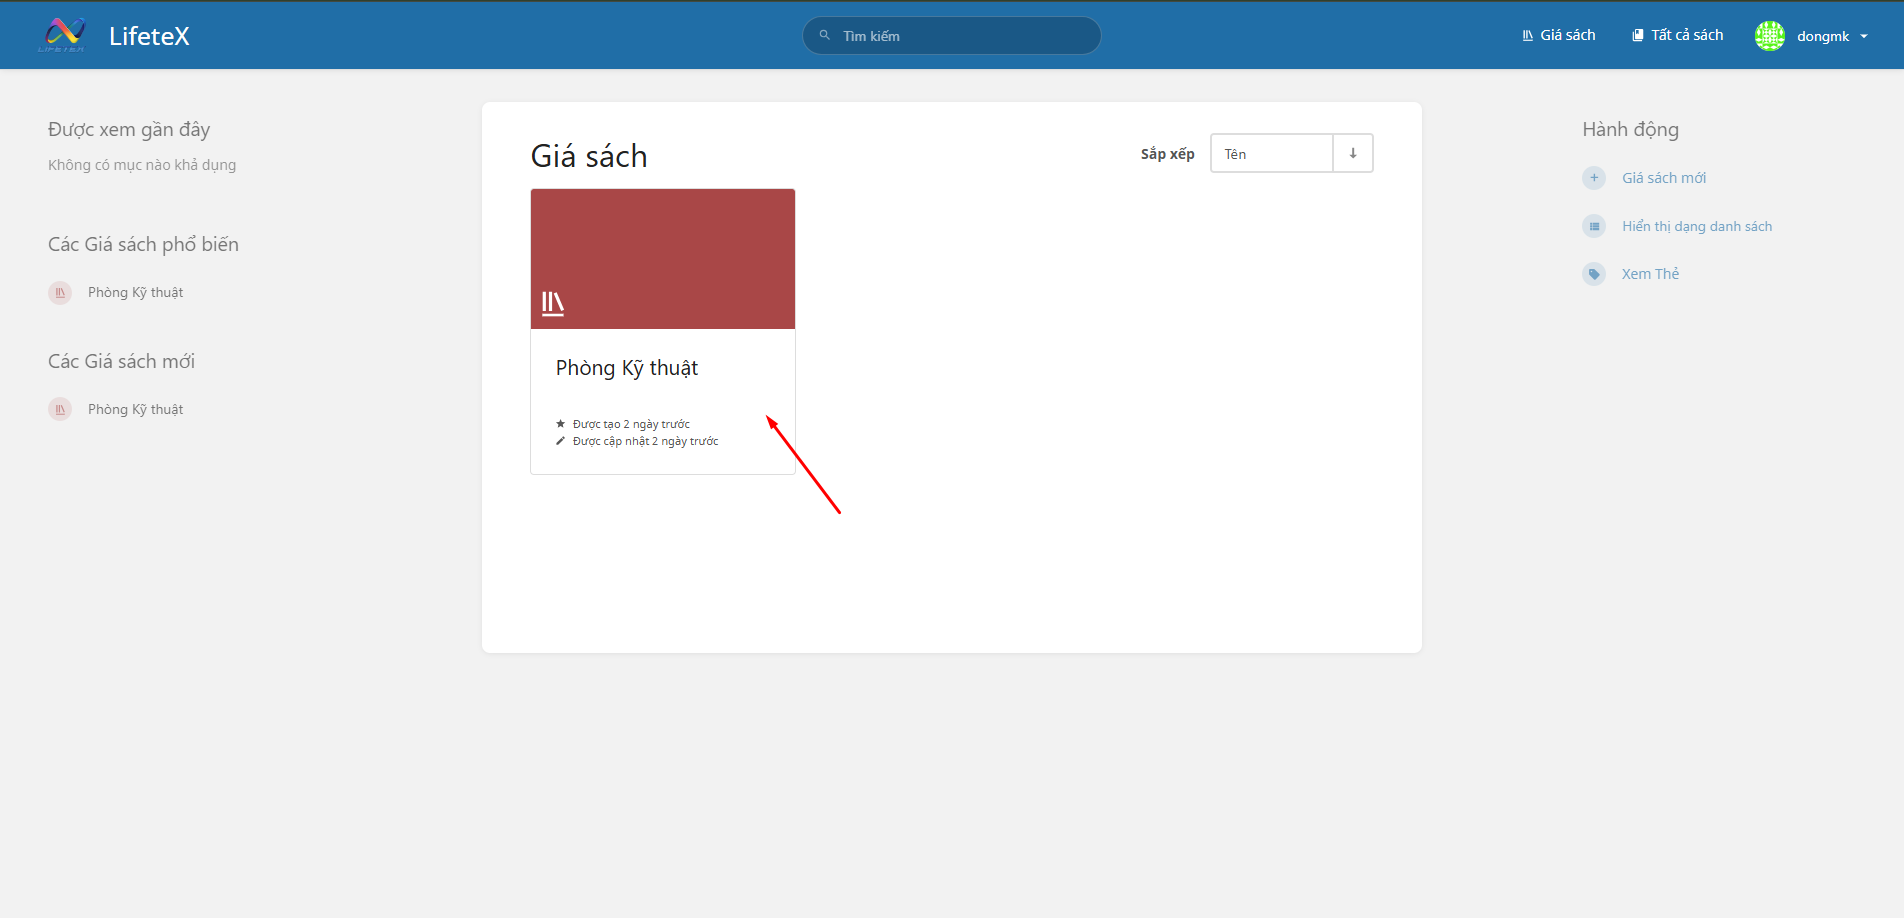Click the plus icon for new shelf
The image size is (1904, 918).
coord(1594,178)
